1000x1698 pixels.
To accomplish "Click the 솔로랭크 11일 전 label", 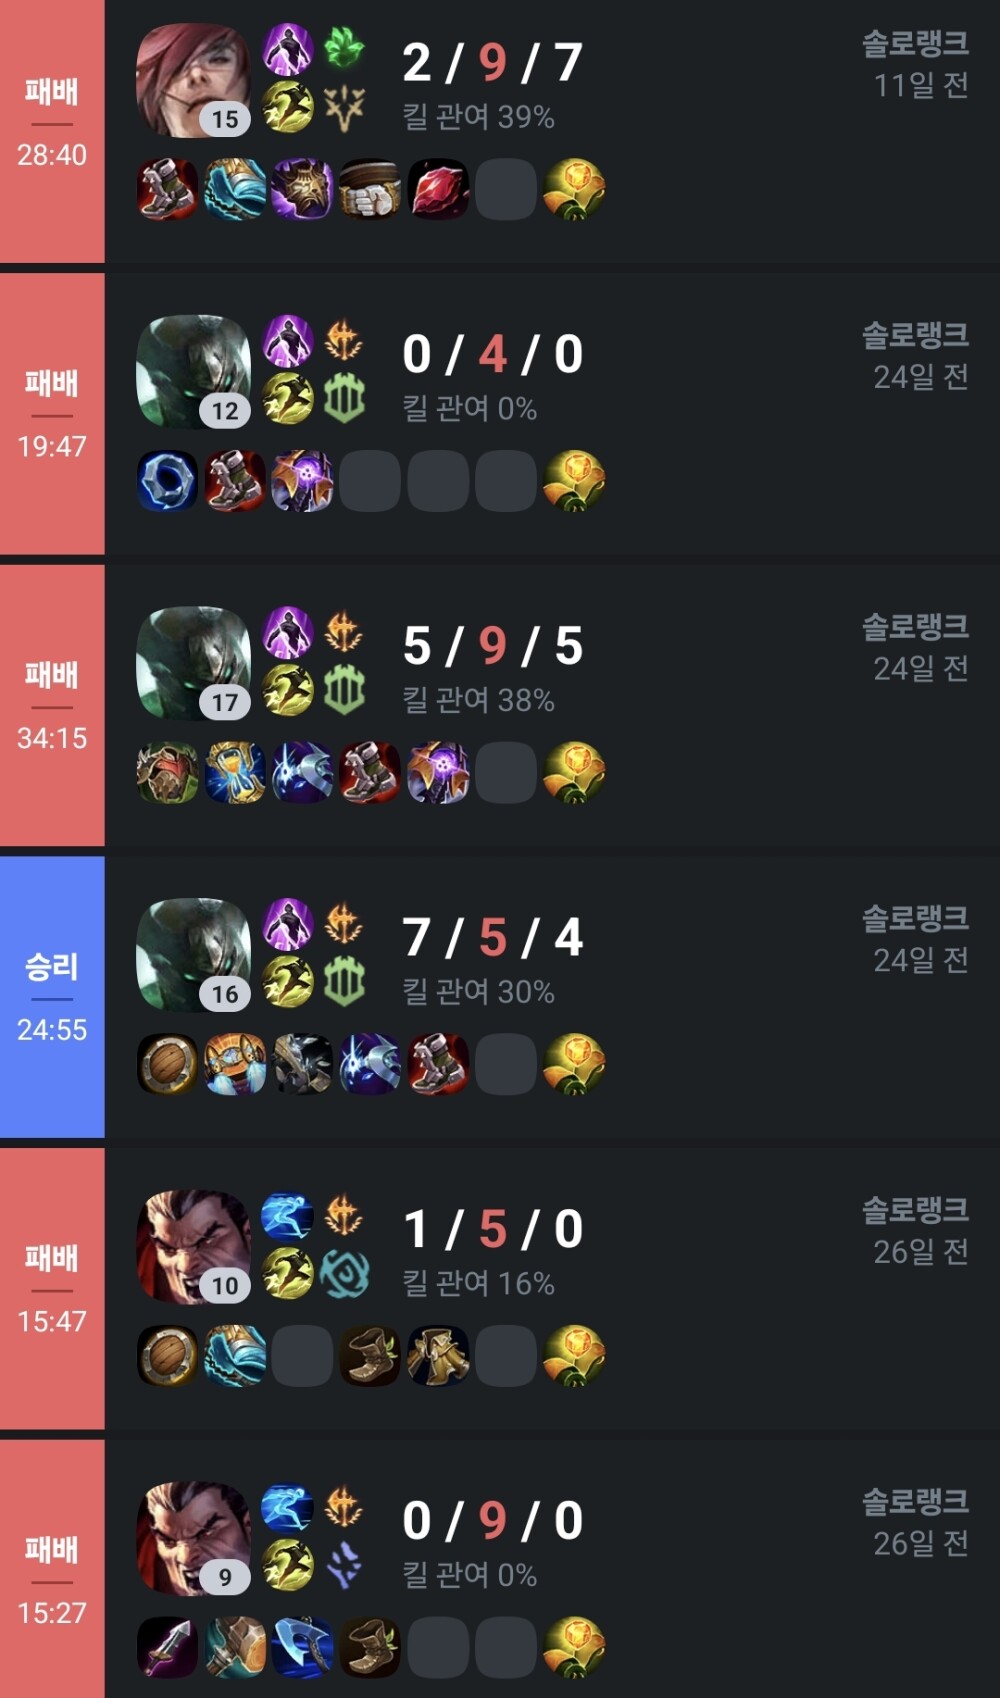I will click(x=915, y=64).
